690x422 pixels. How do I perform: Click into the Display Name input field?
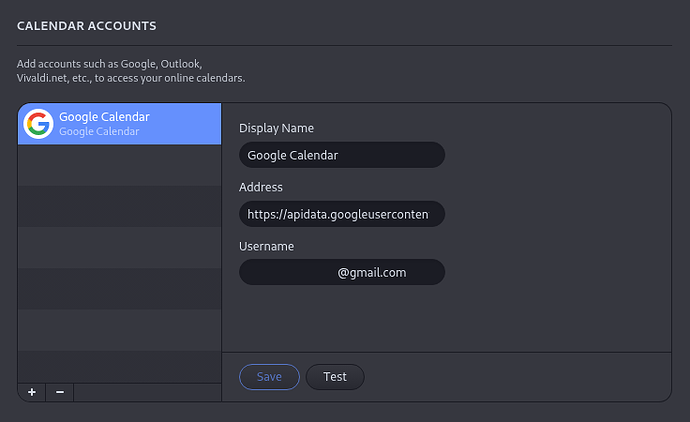click(341, 155)
